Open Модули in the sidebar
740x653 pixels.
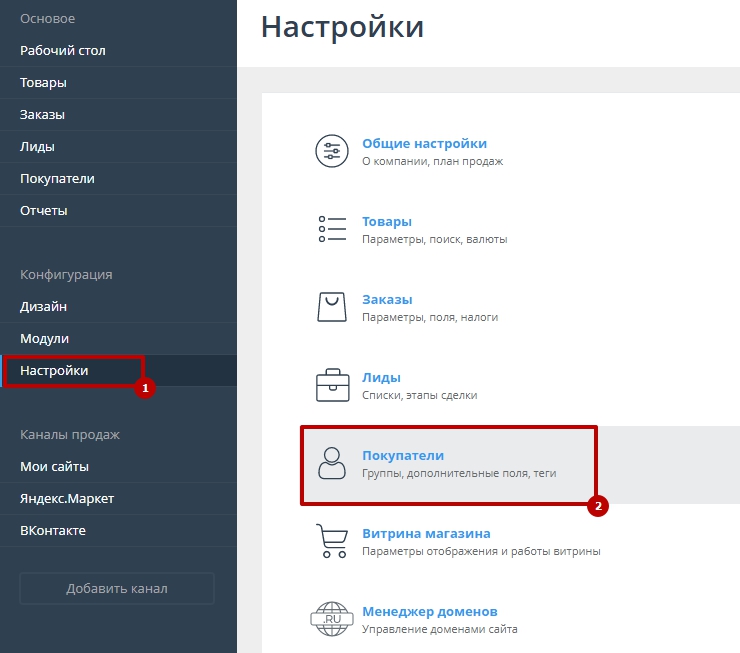pos(45,339)
